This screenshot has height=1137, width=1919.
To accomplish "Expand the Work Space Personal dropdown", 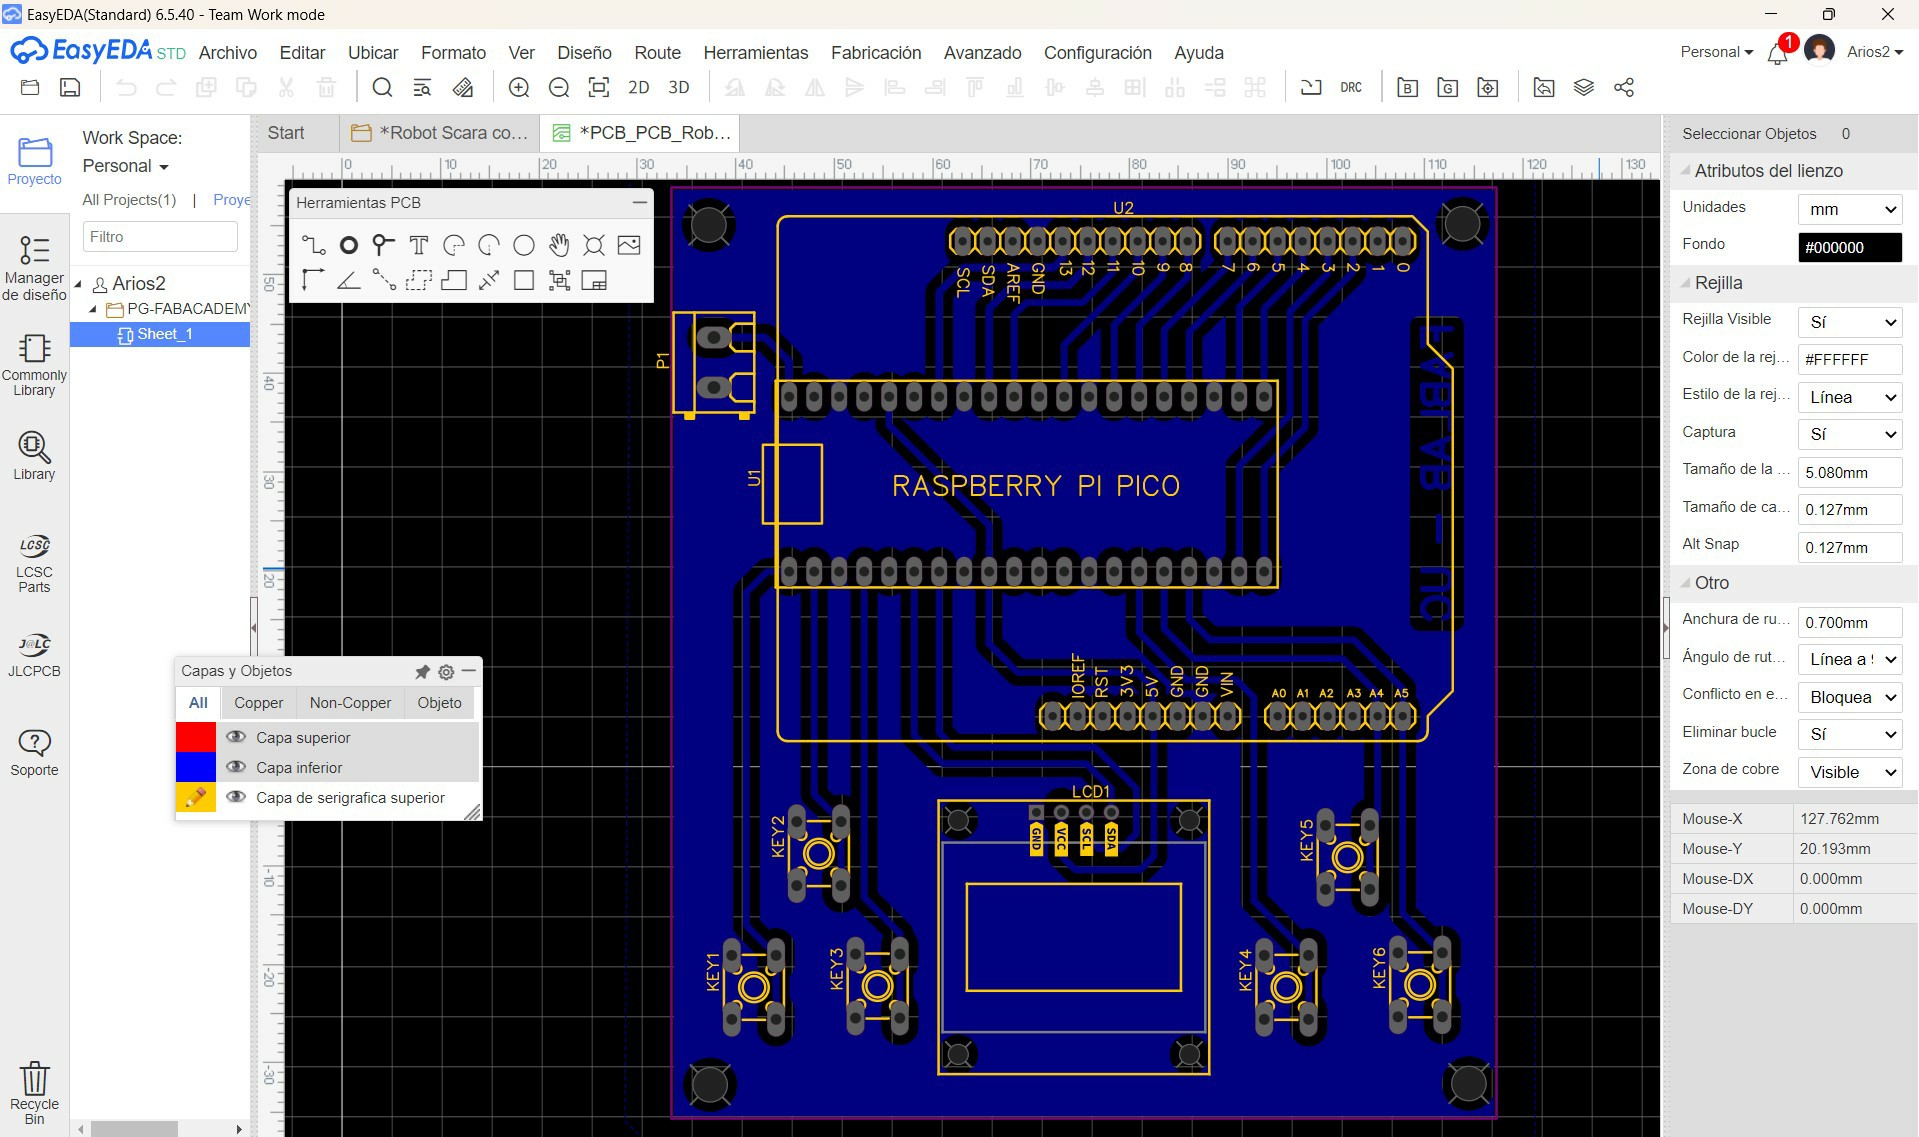I will click(126, 166).
